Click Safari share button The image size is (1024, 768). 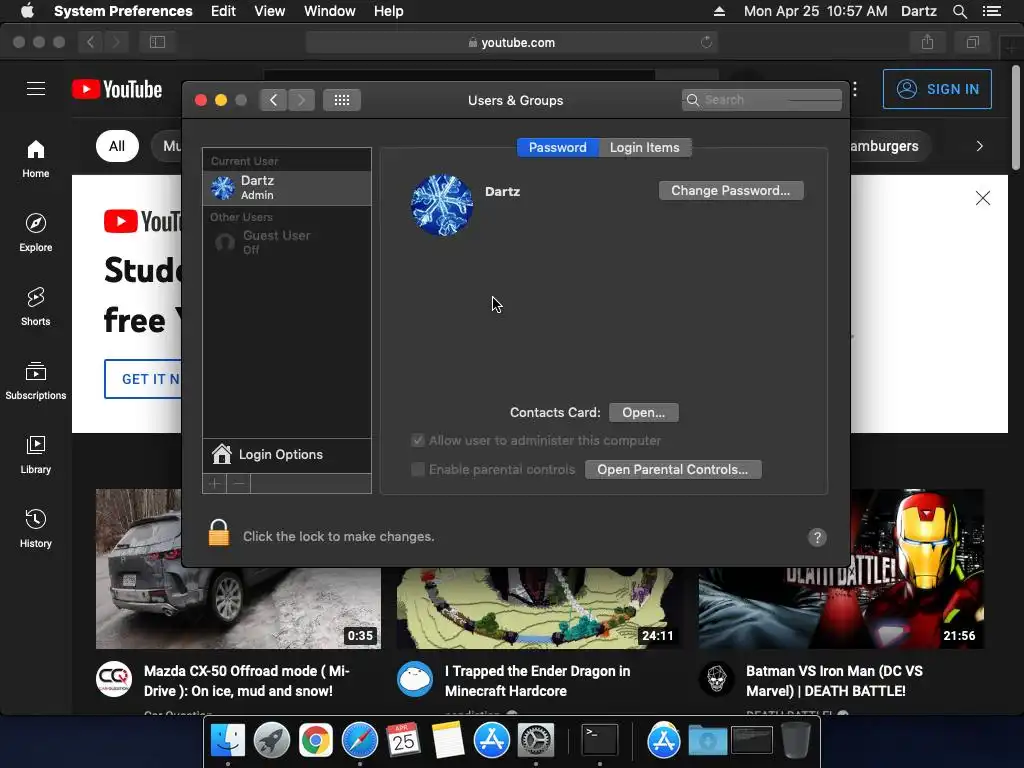coord(927,42)
